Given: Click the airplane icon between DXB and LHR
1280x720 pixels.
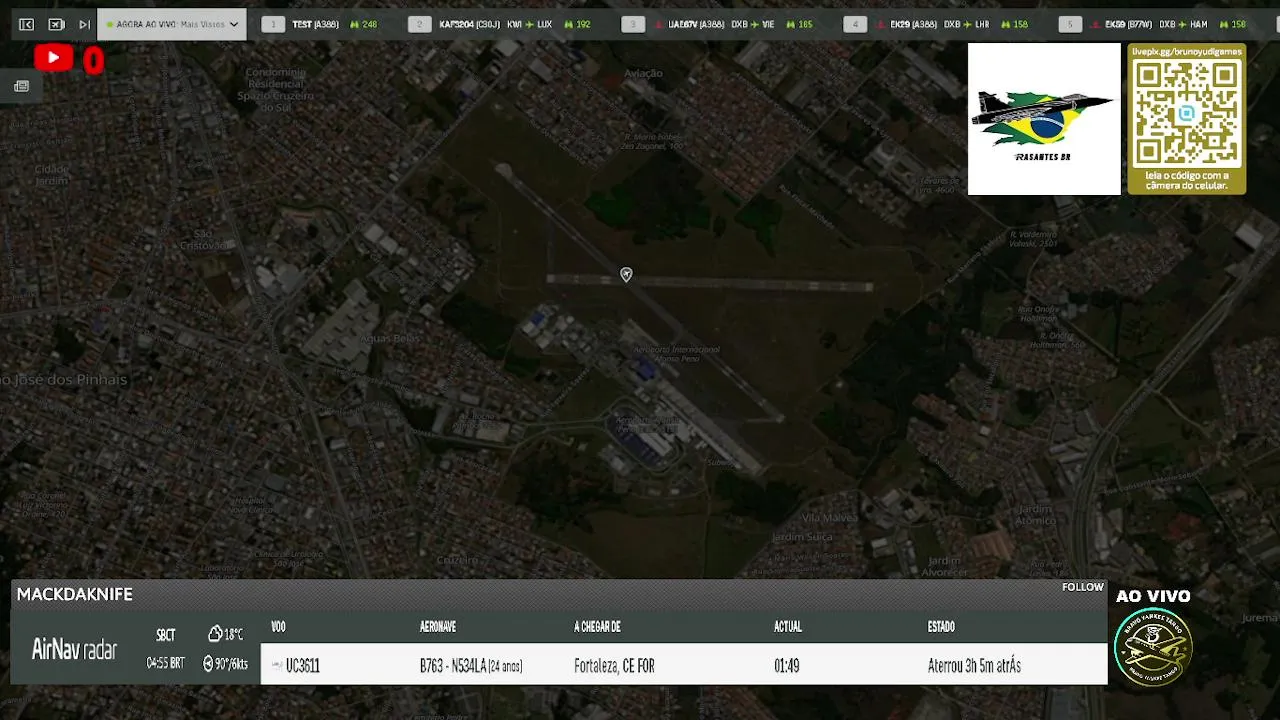Looking at the screenshot, I should 966,24.
